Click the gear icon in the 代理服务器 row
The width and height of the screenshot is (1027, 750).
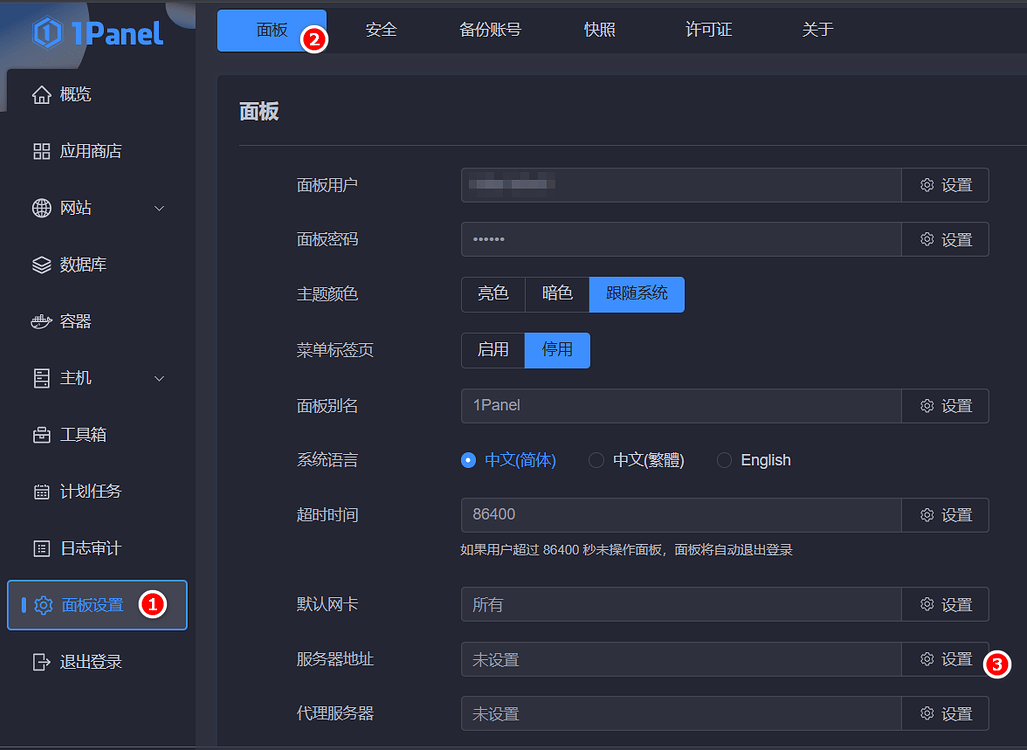click(927, 714)
